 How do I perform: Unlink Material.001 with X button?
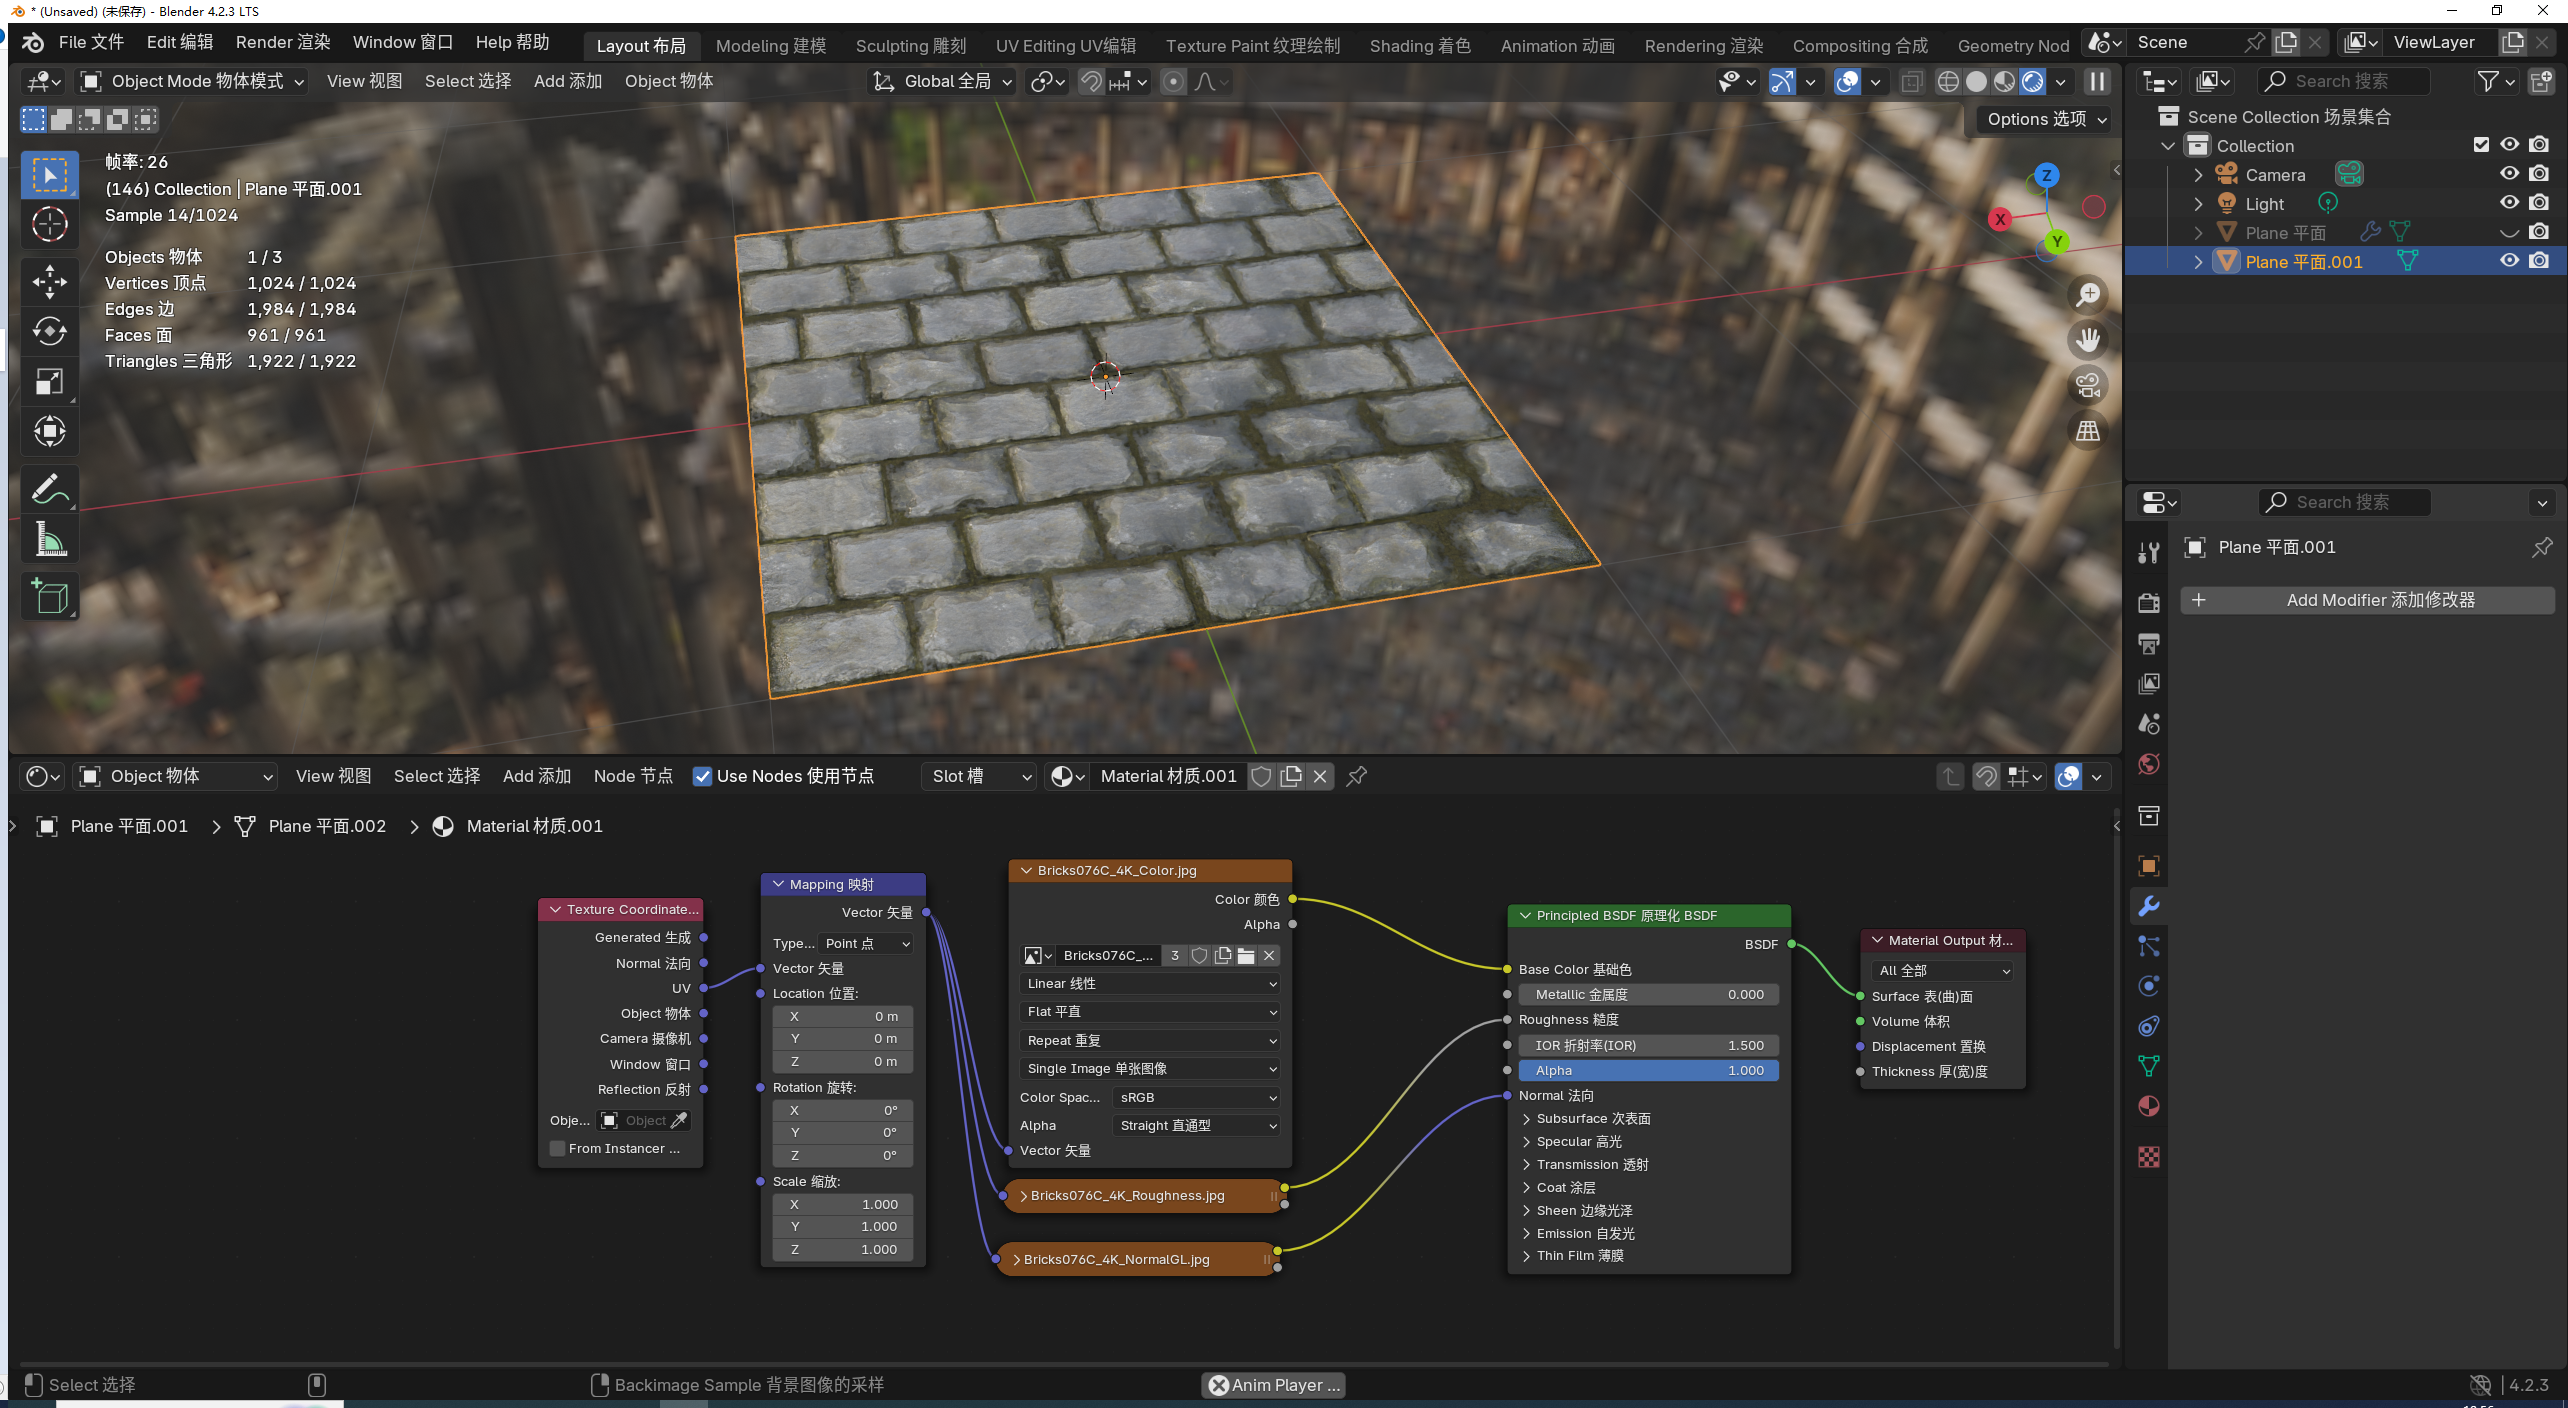tap(1320, 776)
